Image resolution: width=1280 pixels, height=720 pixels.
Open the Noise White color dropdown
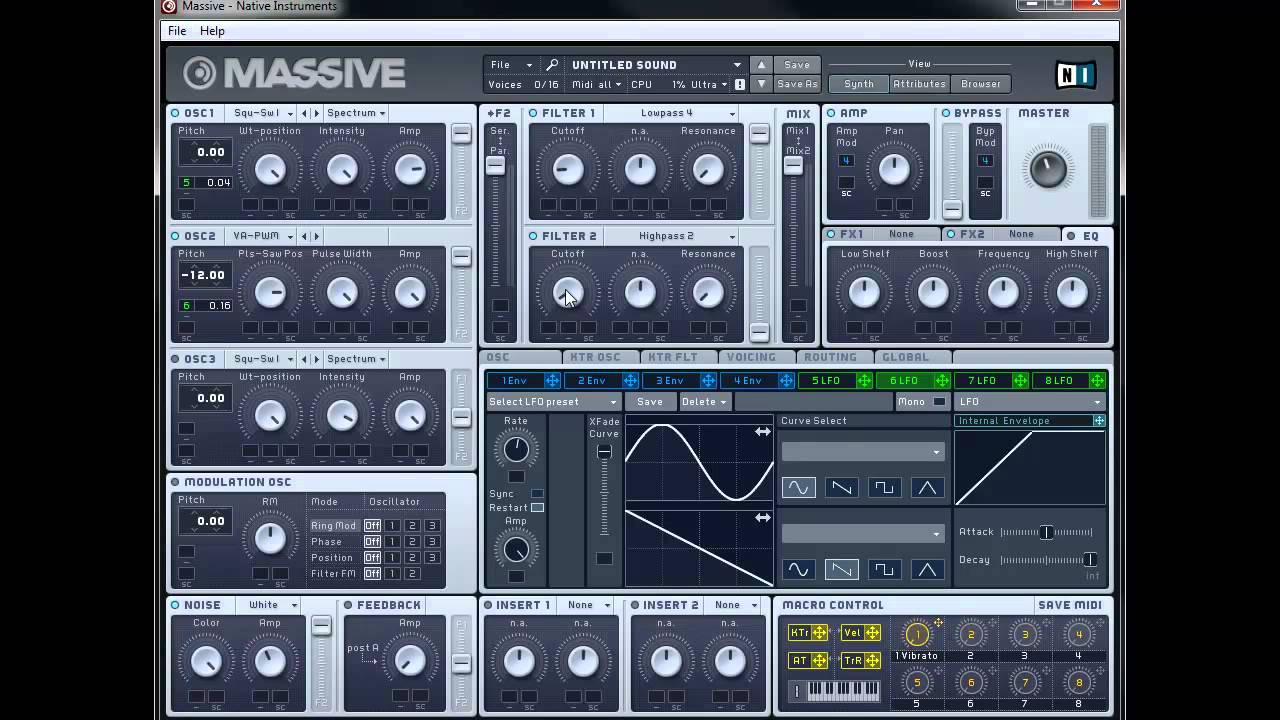click(272, 605)
